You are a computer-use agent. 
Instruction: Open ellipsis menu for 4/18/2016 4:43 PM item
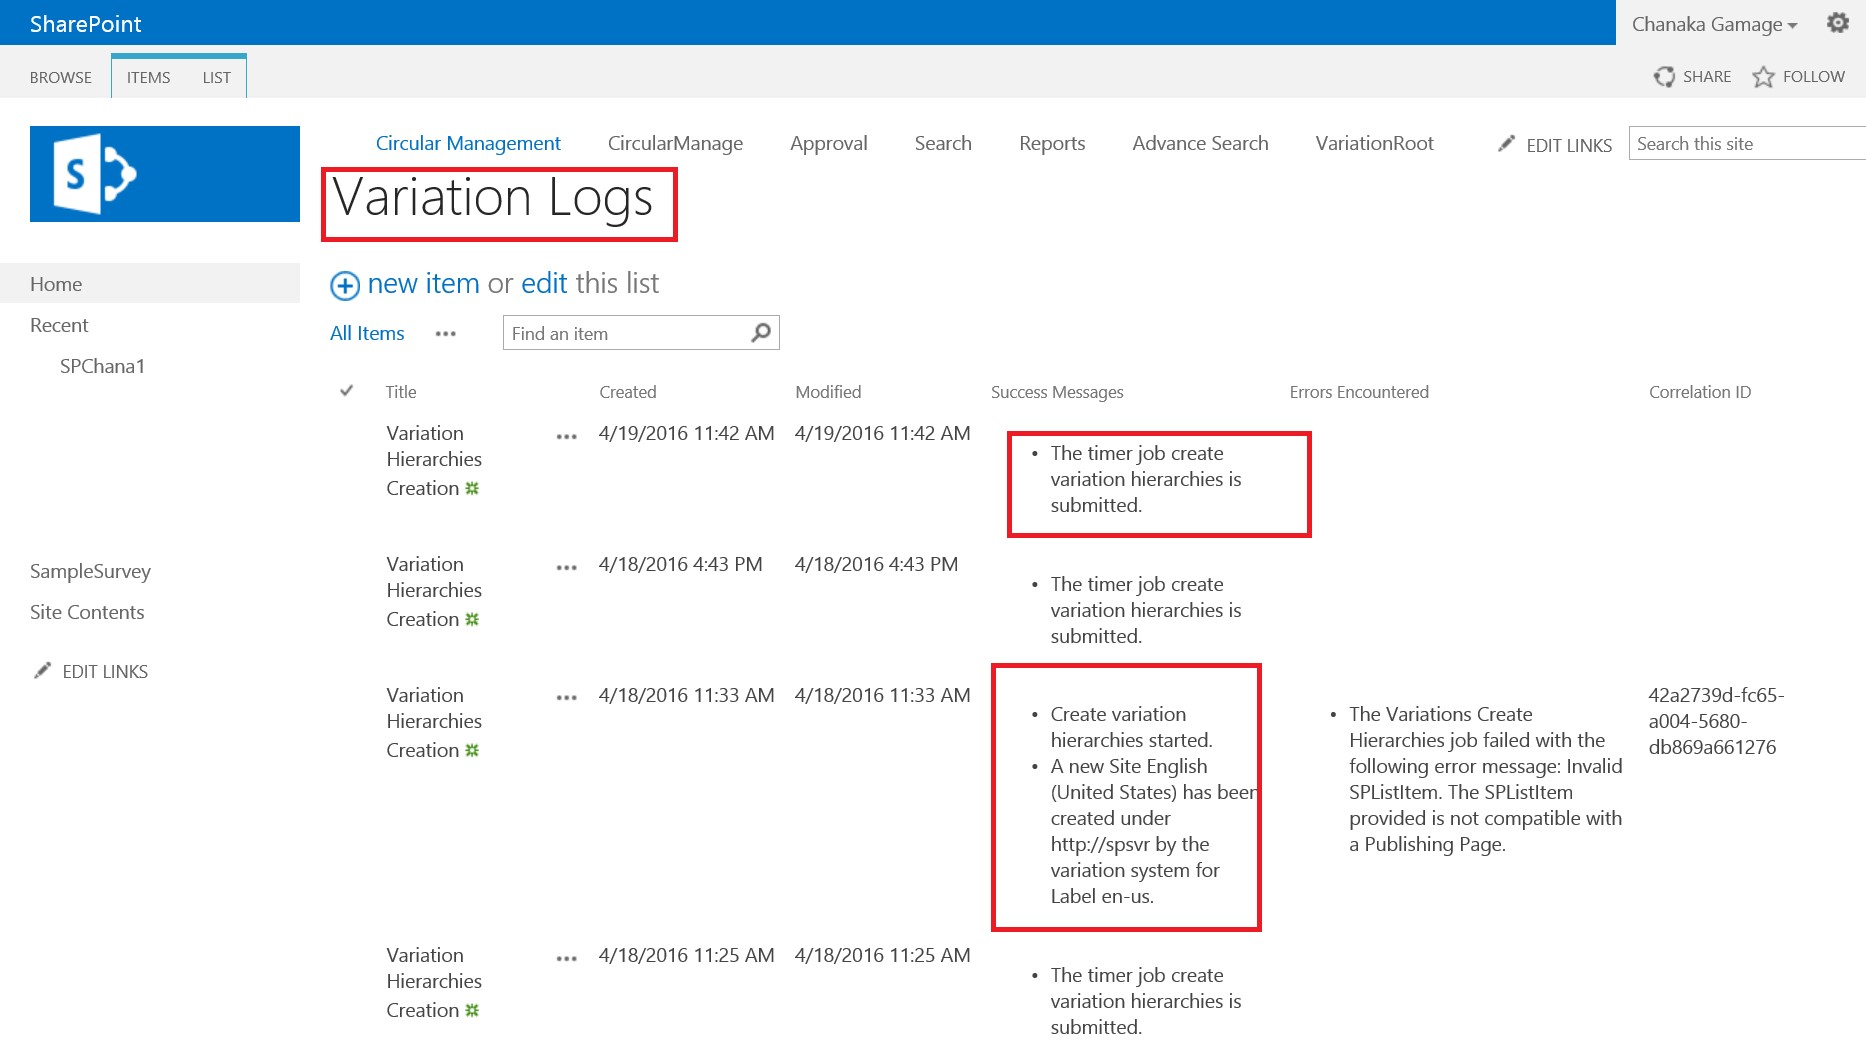point(567,568)
